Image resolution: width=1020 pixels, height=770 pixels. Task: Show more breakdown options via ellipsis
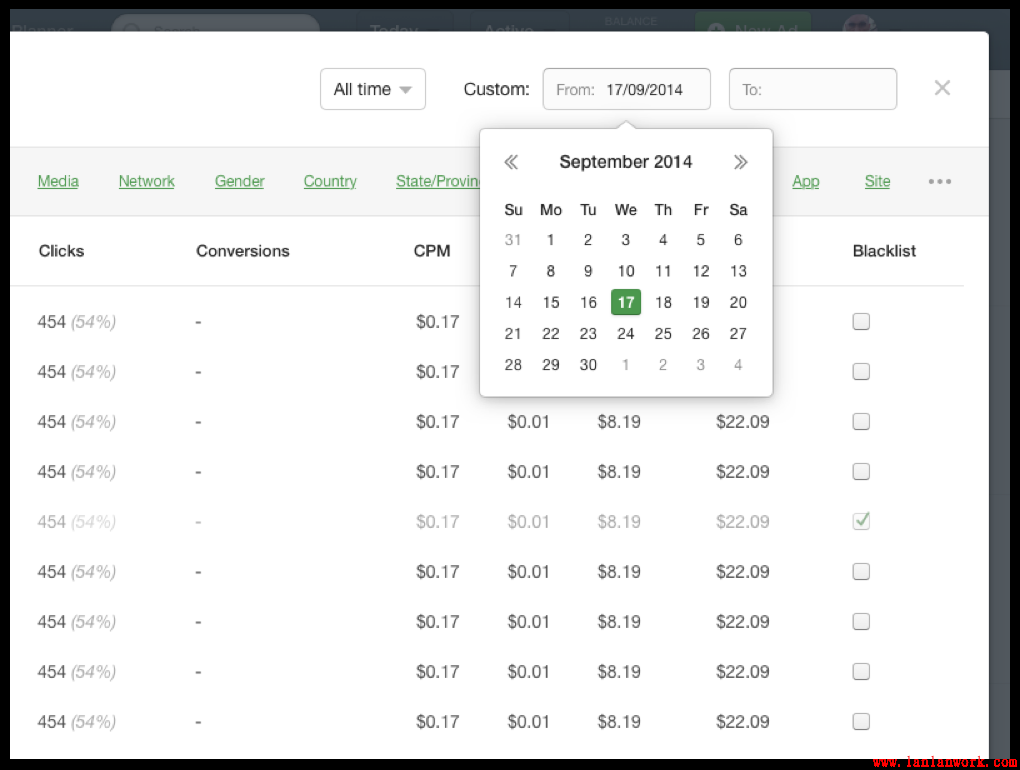[x=939, y=182]
